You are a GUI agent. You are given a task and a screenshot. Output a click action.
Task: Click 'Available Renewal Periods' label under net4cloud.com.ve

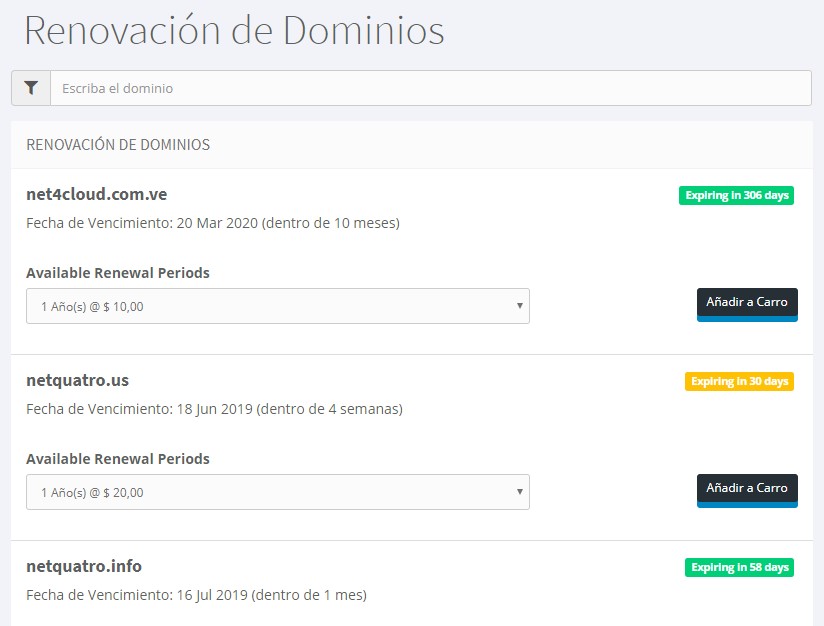(118, 273)
